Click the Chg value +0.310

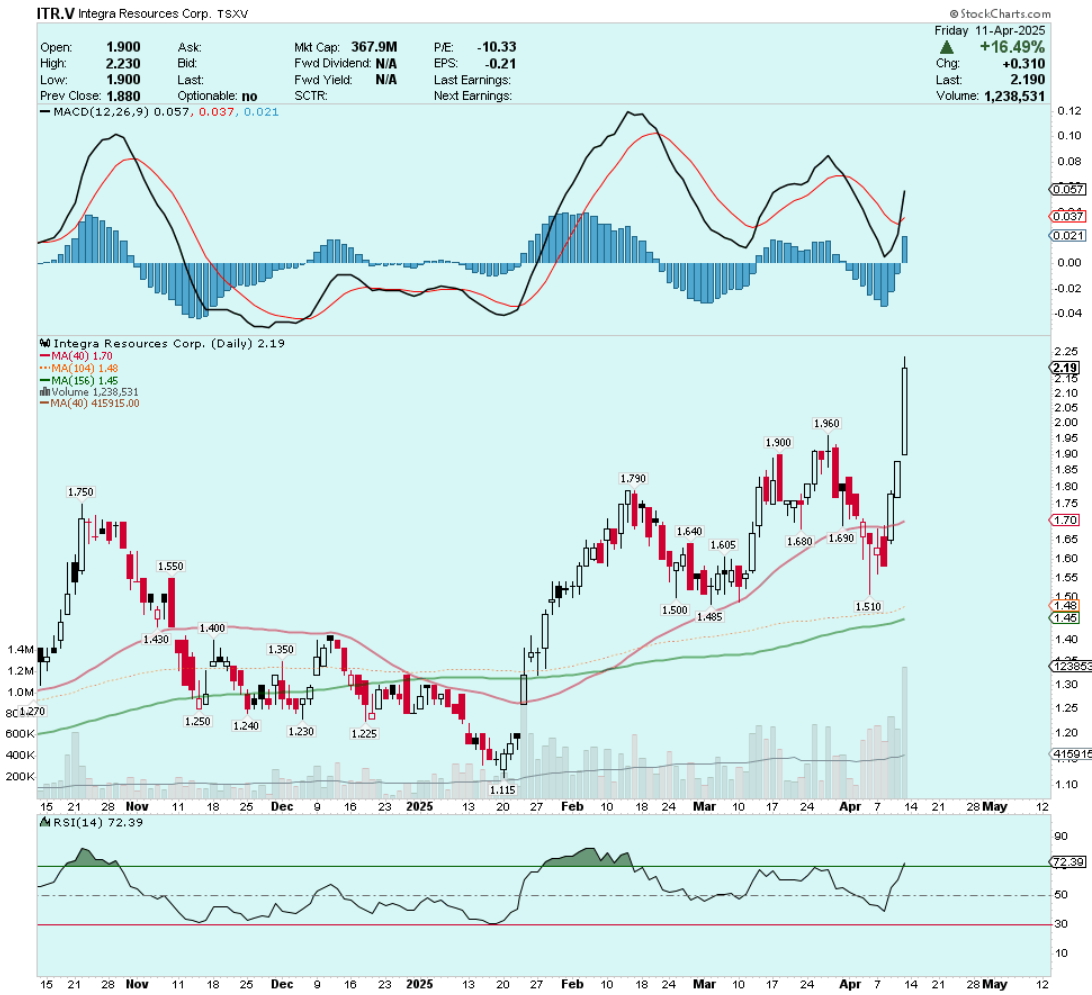coord(1024,63)
